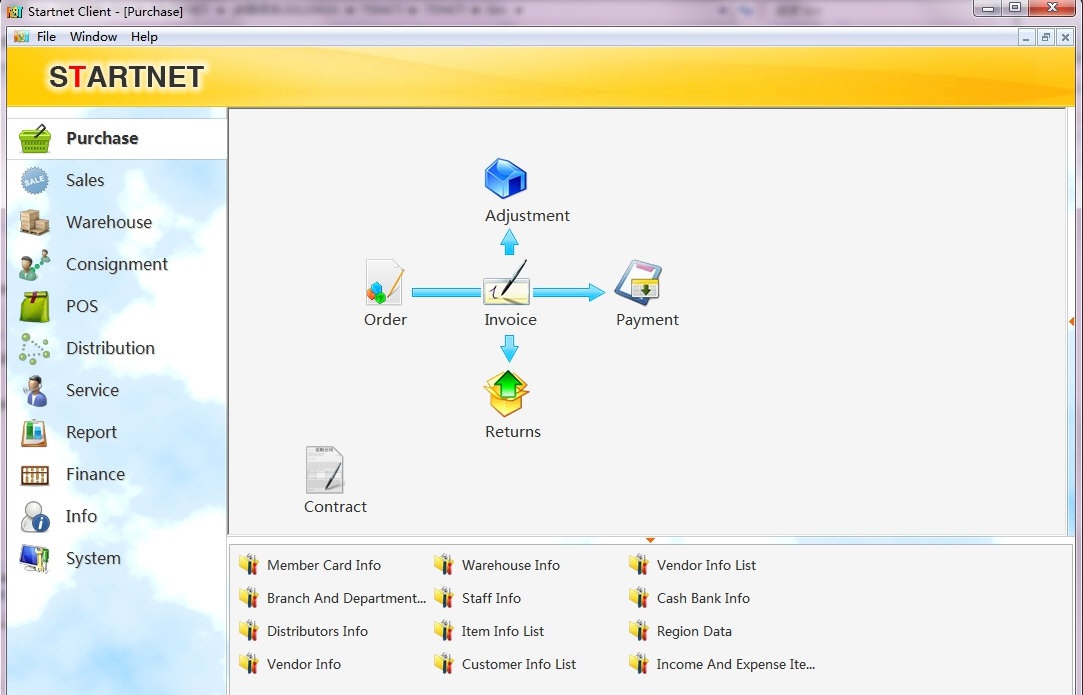This screenshot has width=1083, height=695.
Task: Switch to the Warehouse module label
Action: point(109,222)
